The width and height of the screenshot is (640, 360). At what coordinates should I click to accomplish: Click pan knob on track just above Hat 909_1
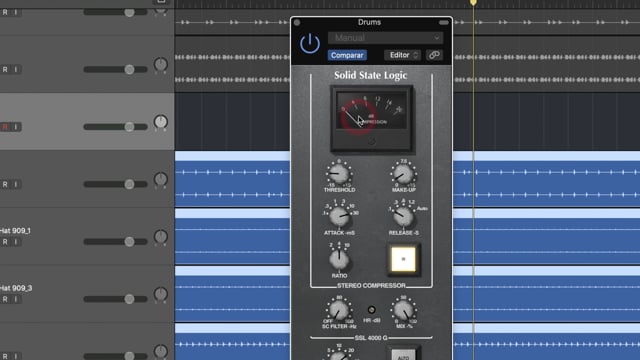(x=161, y=180)
